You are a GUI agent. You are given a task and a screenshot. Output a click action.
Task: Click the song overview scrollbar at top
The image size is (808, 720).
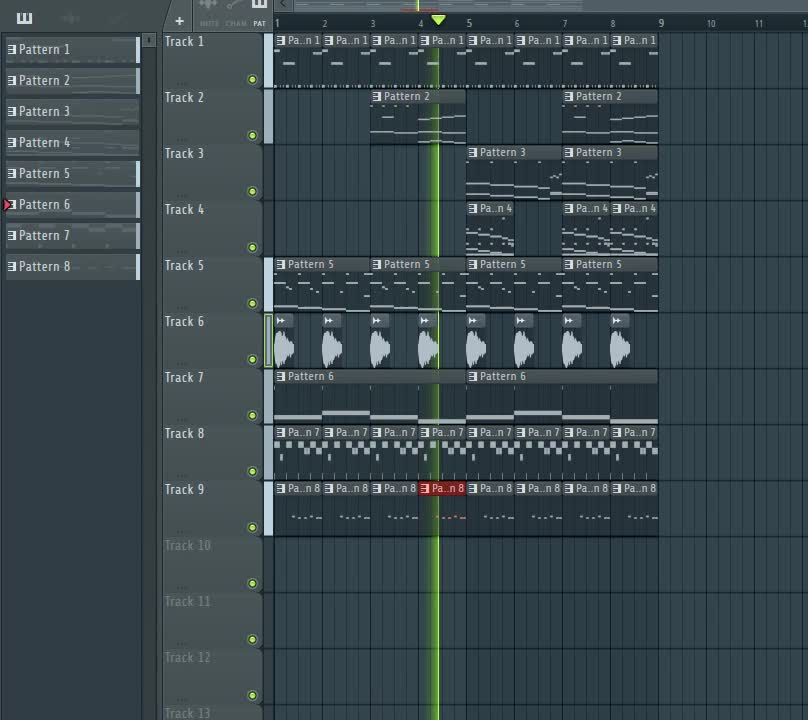pos(439,5)
